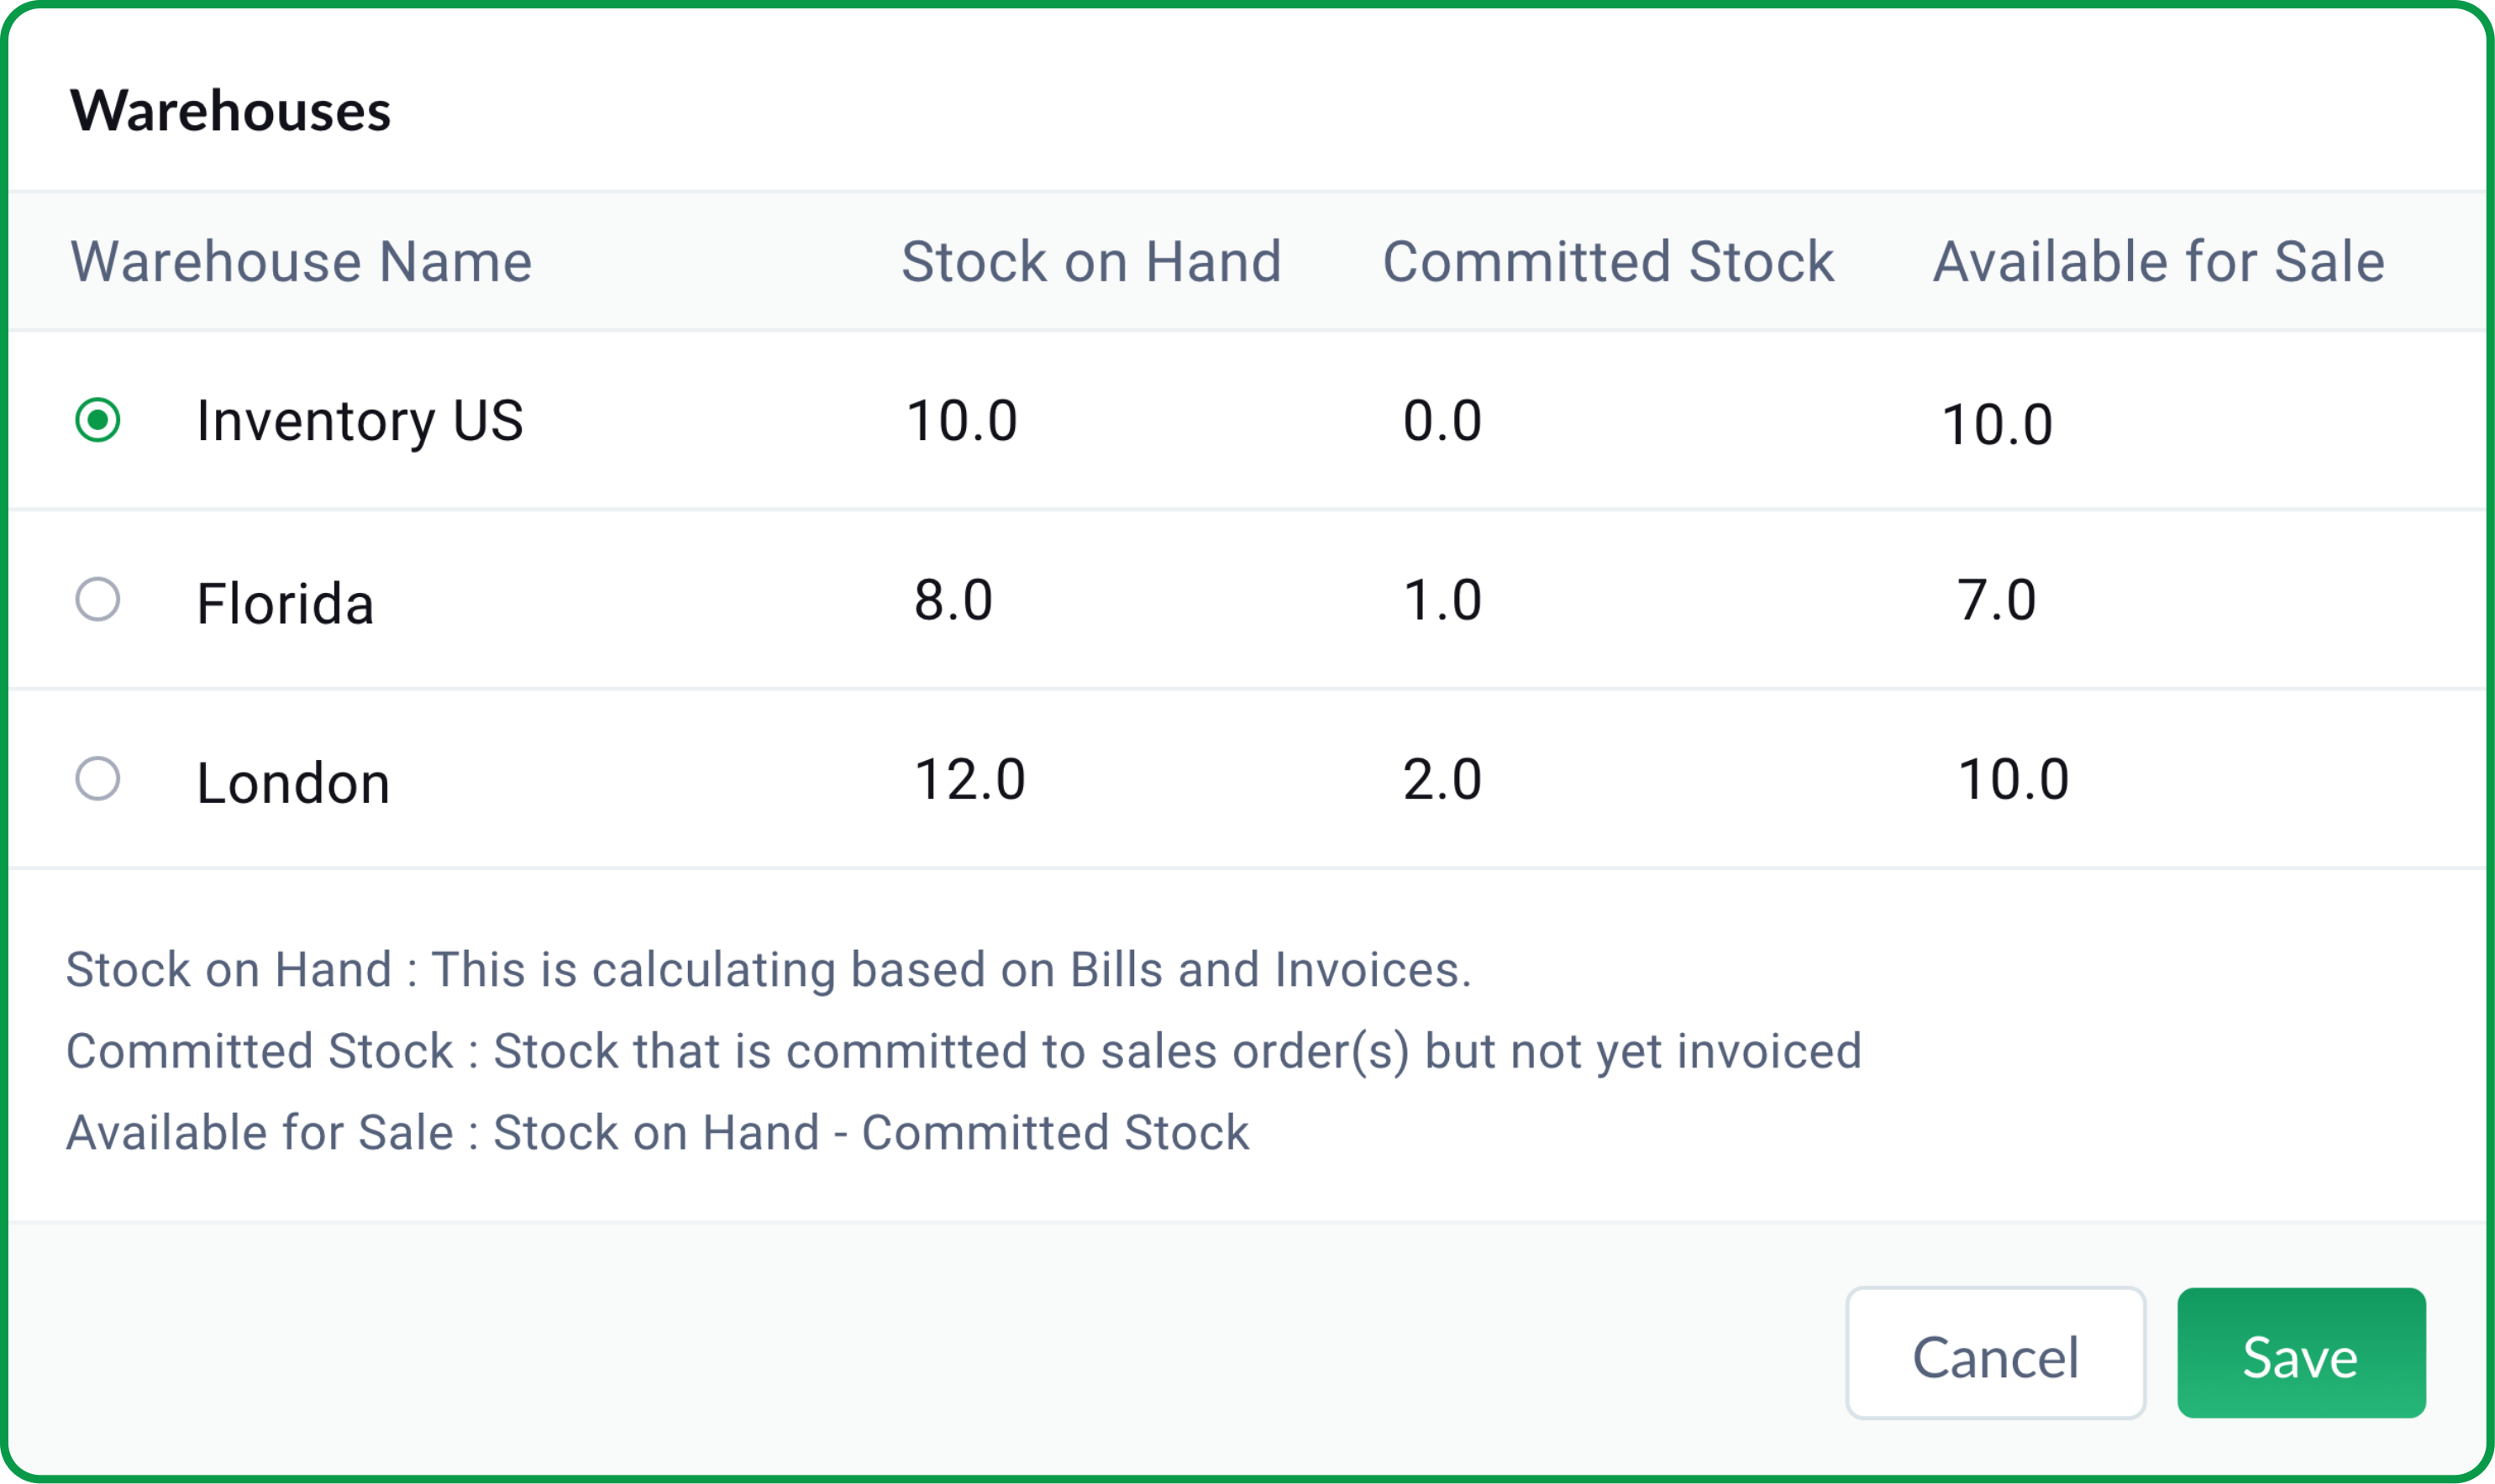The image size is (2495, 1484).
Task: Click the Warehouses dialog title
Action: tap(231, 111)
